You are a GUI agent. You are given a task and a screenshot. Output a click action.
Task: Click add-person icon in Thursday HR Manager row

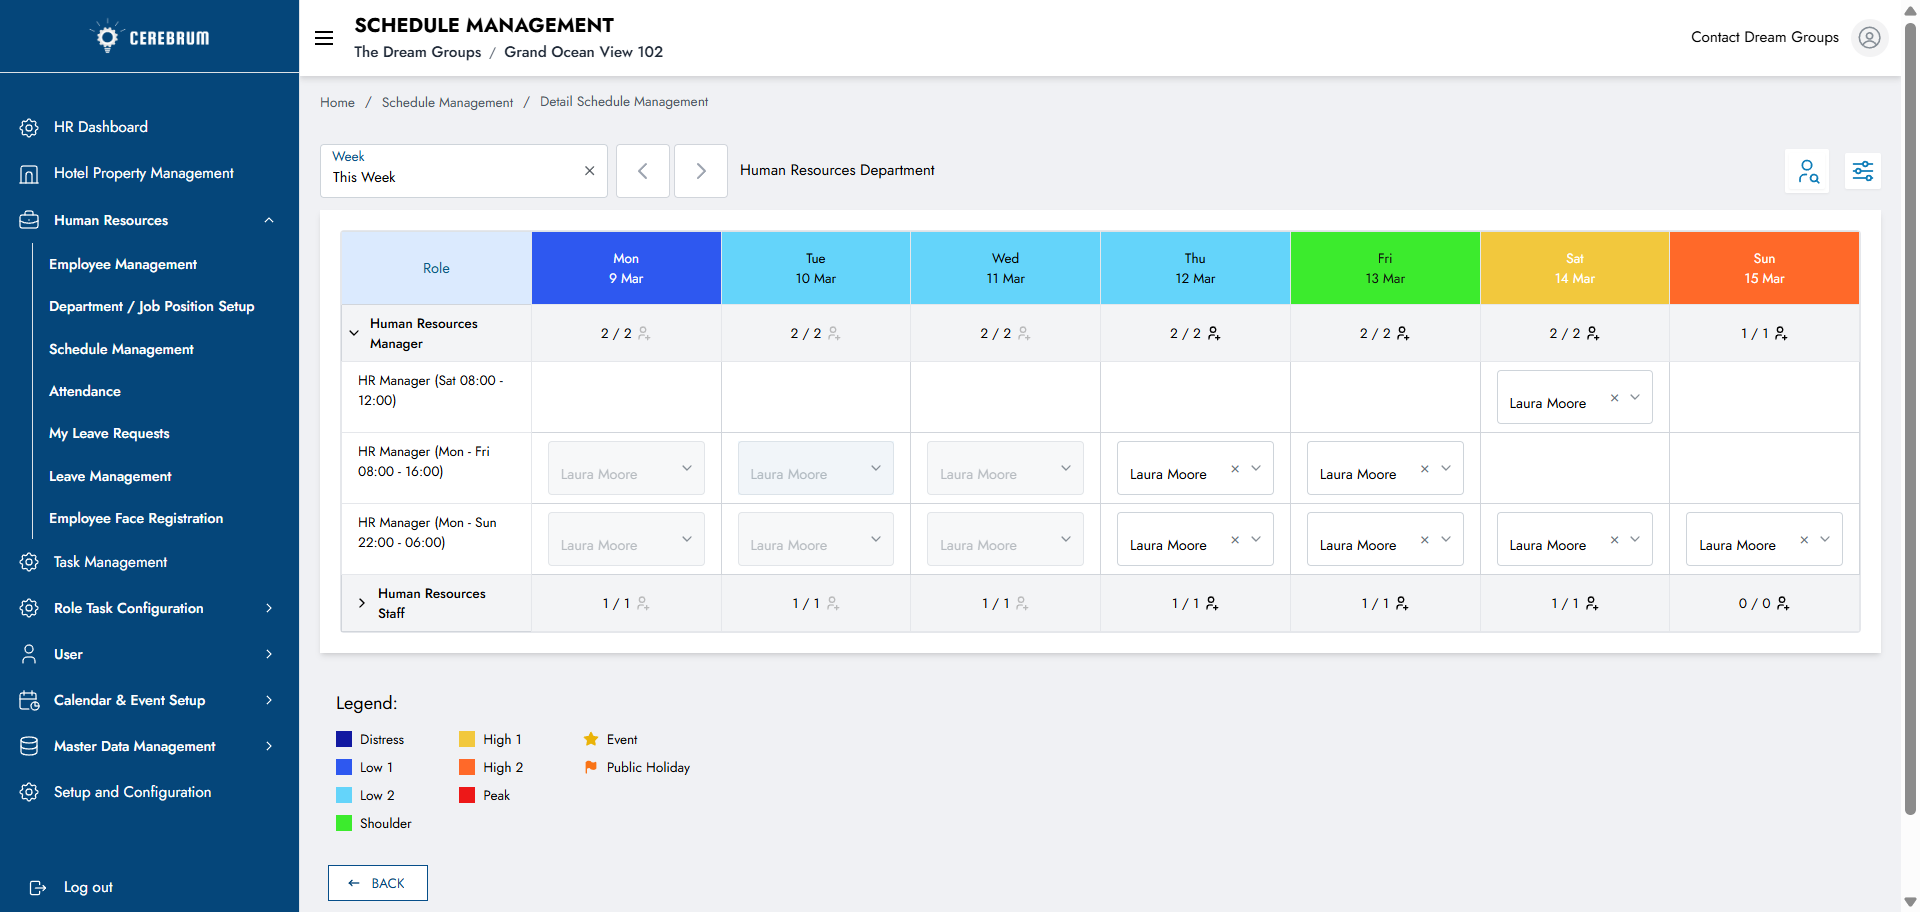1213,333
